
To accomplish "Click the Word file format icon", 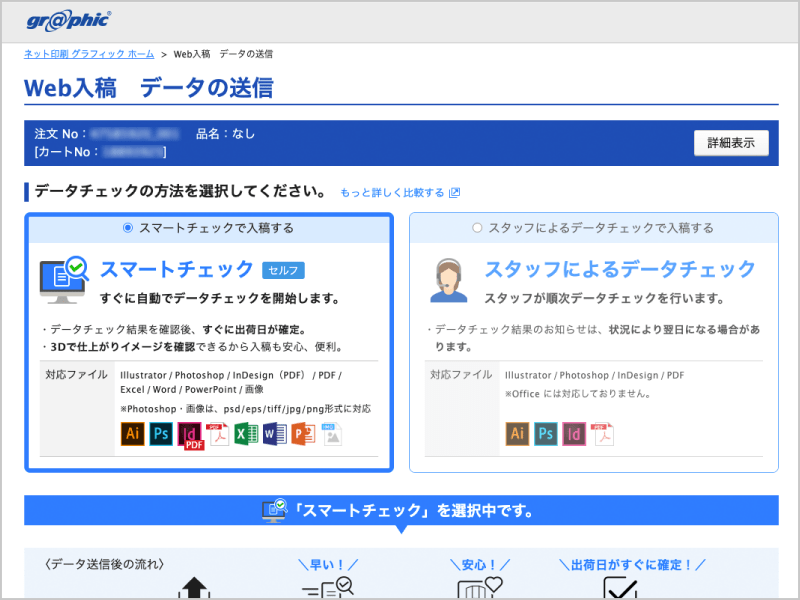I will (x=273, y=434).
